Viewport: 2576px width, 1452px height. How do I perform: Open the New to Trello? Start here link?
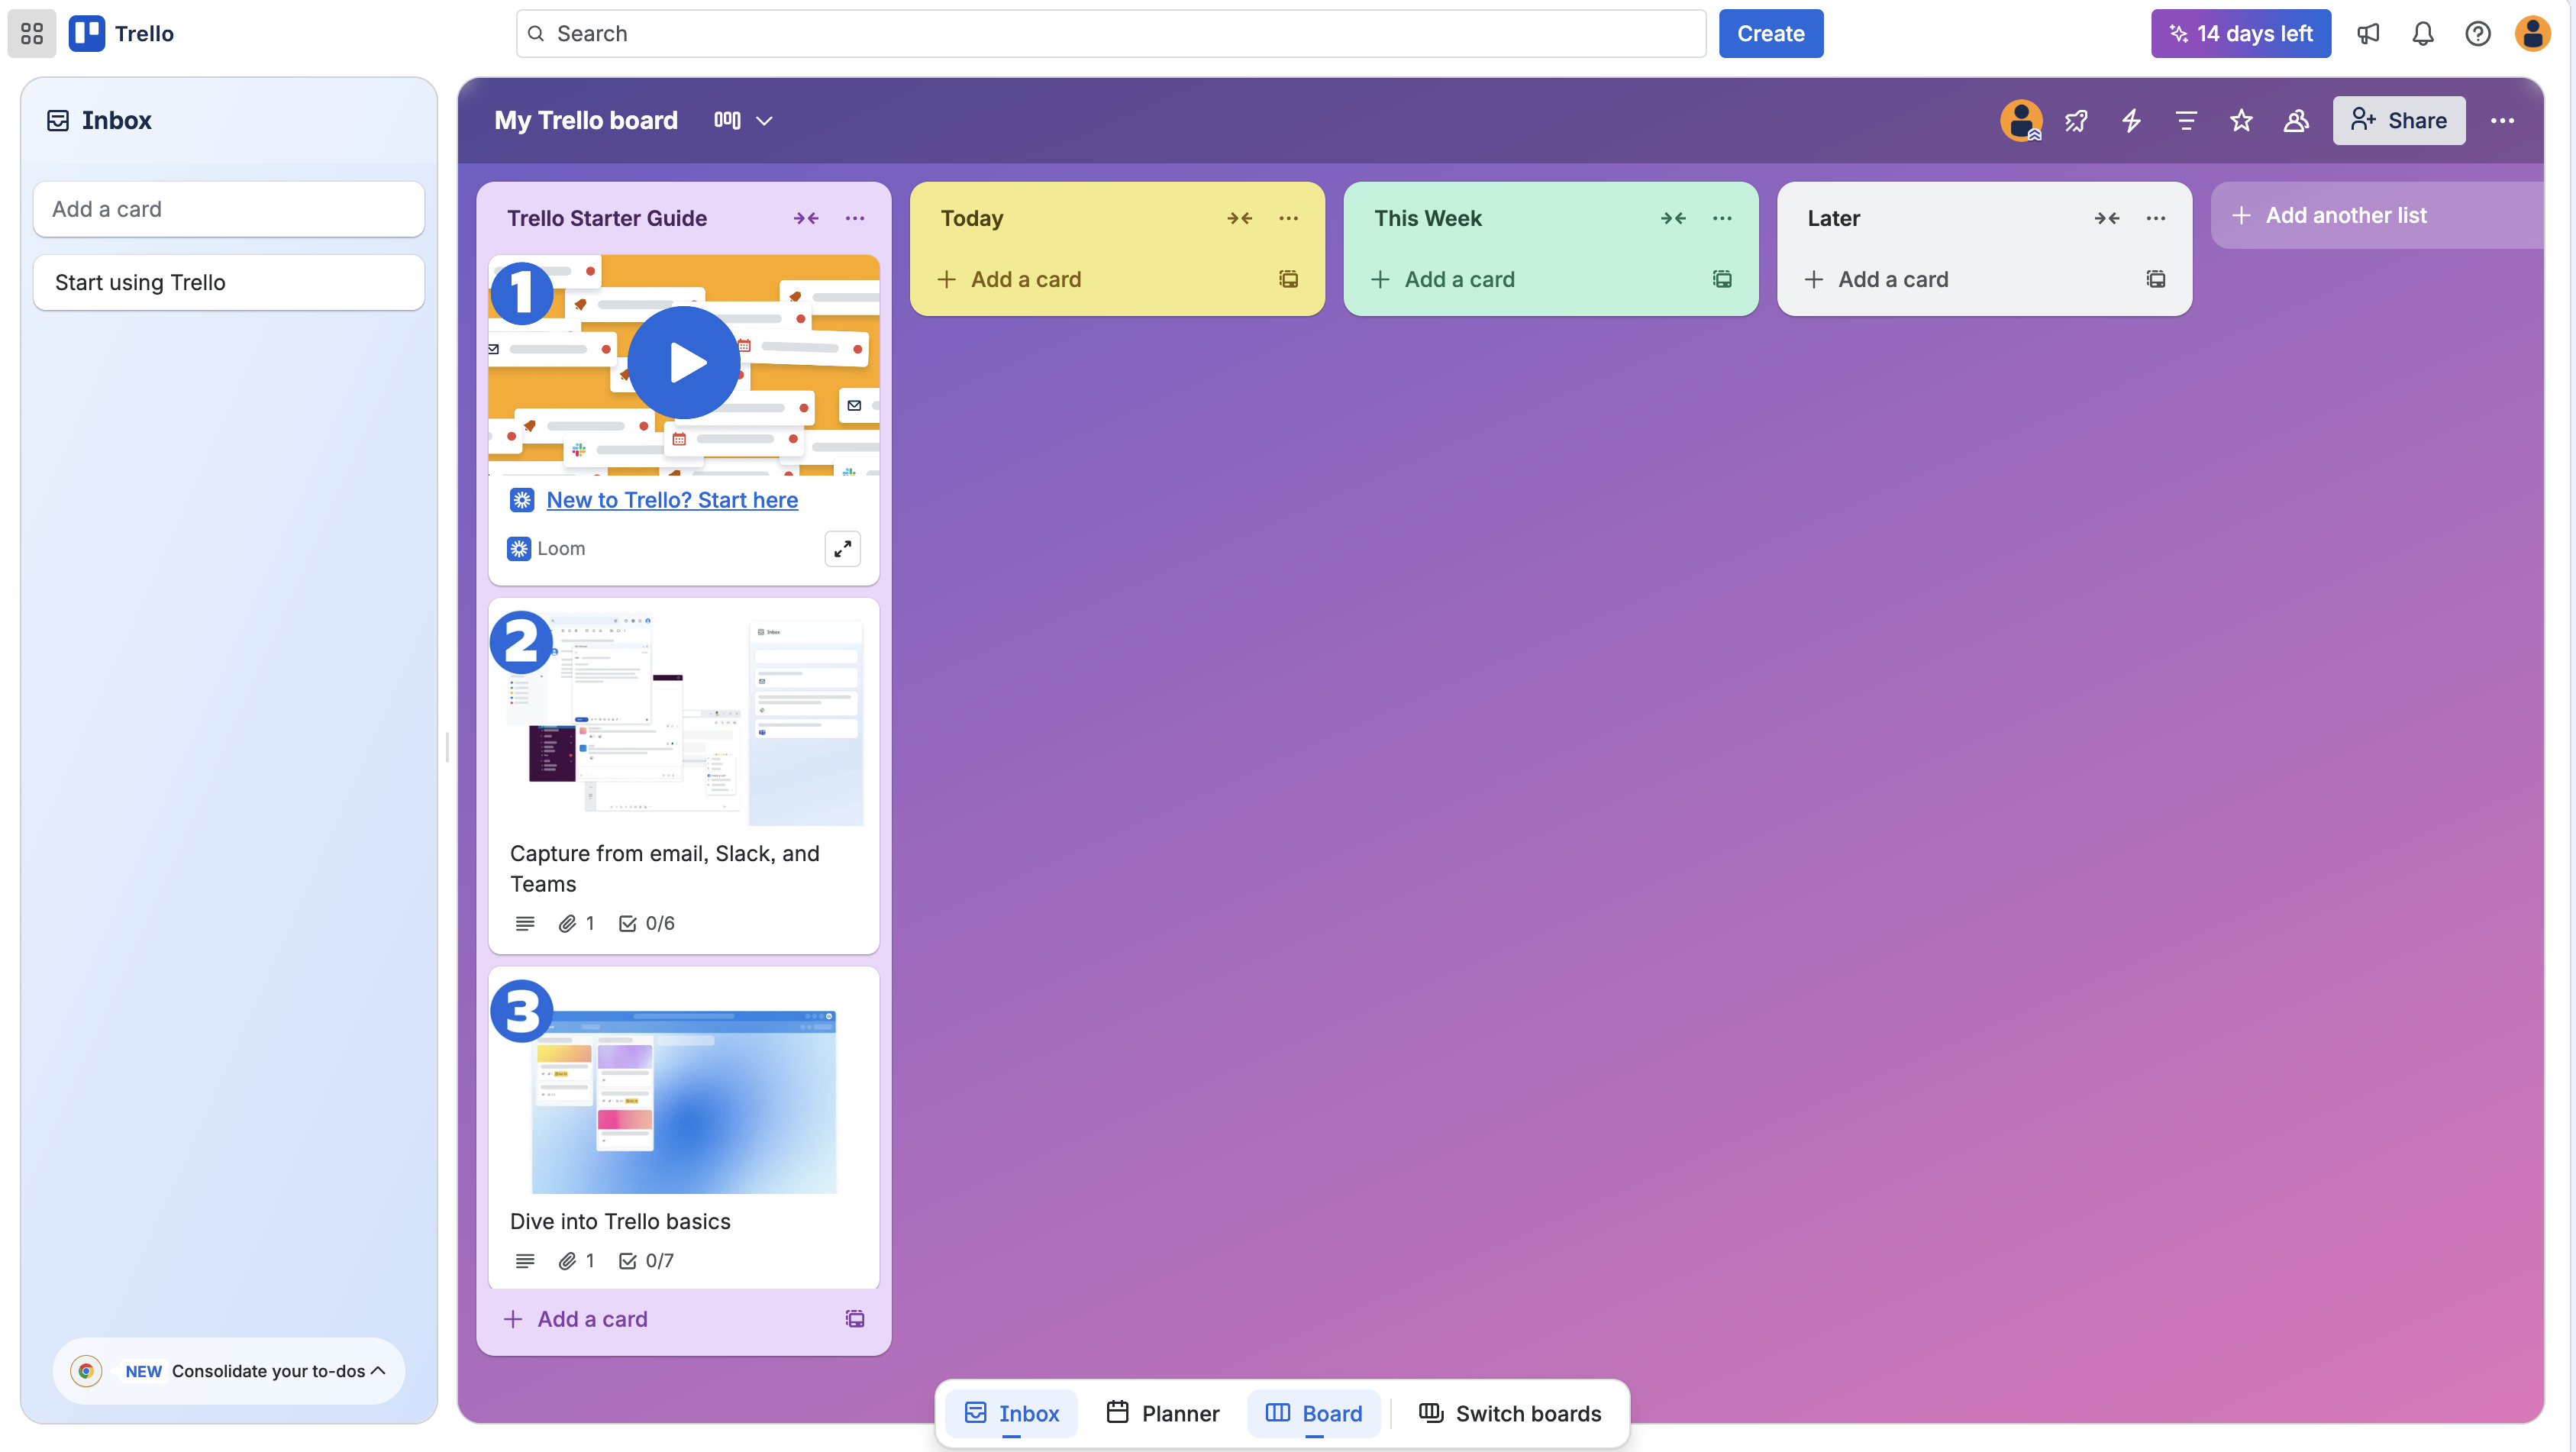point(672,500)
